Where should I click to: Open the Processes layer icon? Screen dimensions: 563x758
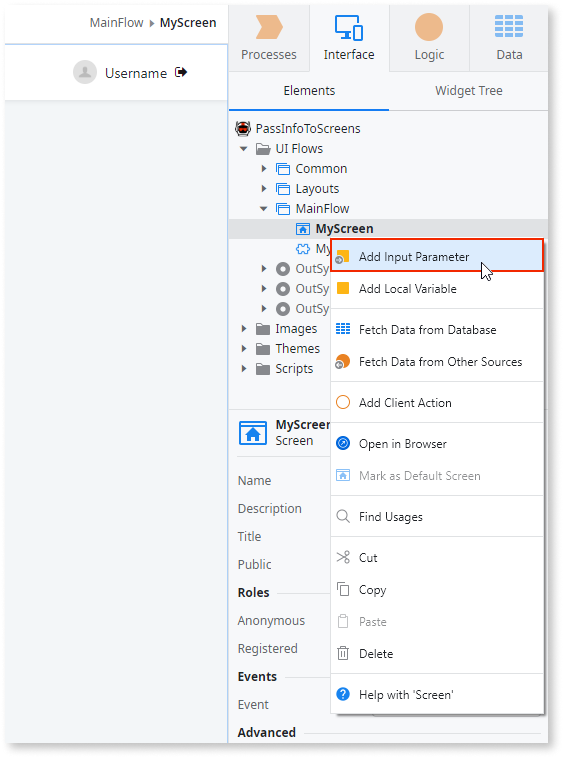(x=269, y=27)
